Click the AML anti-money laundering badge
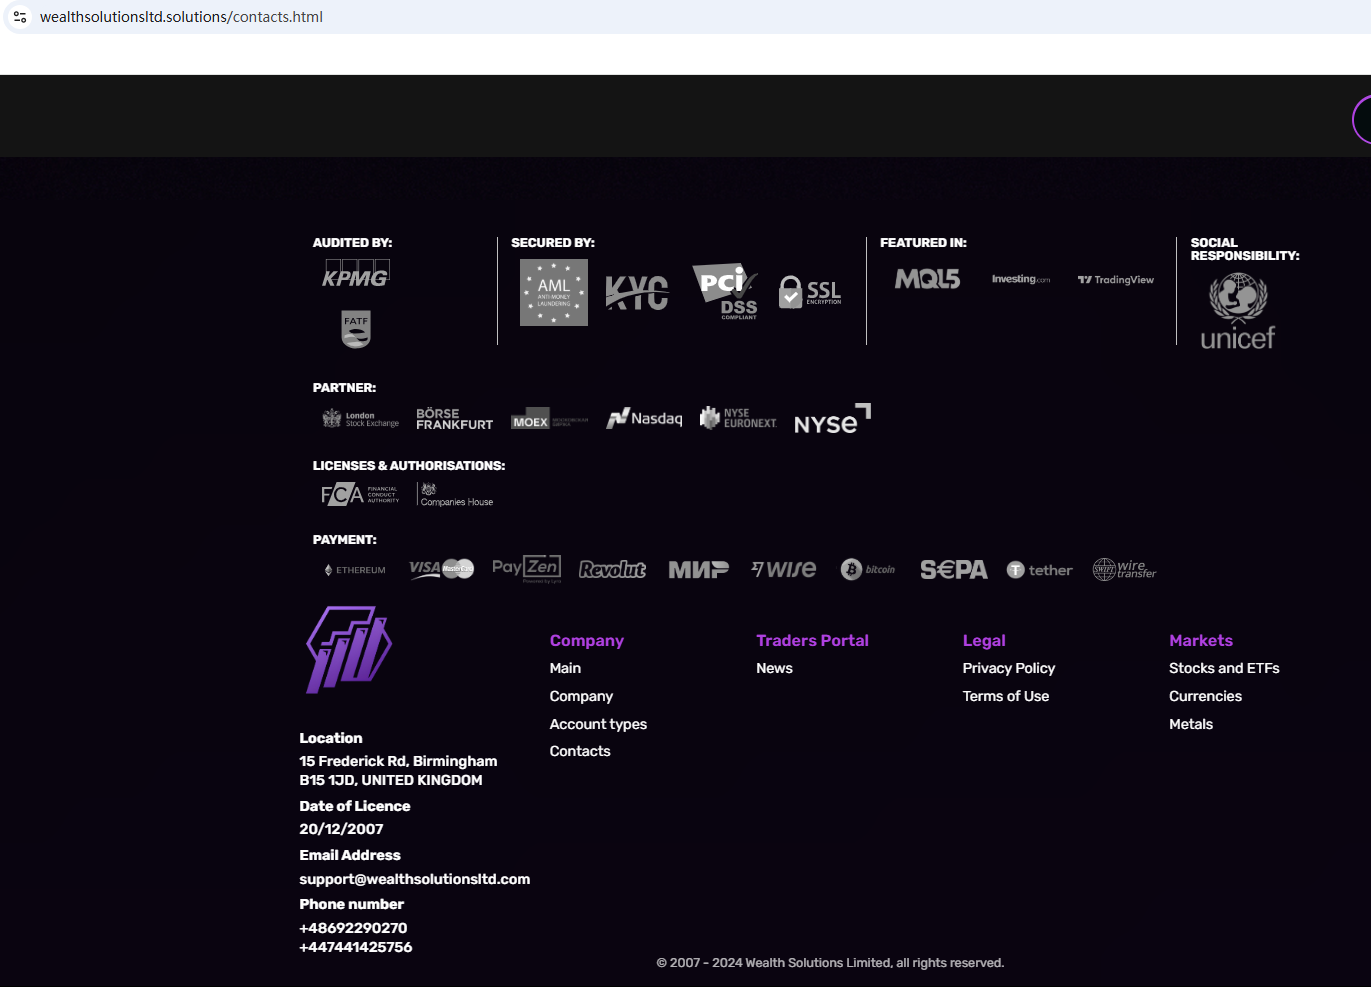Screen dimensions: 1371x987 coord(553,292)
